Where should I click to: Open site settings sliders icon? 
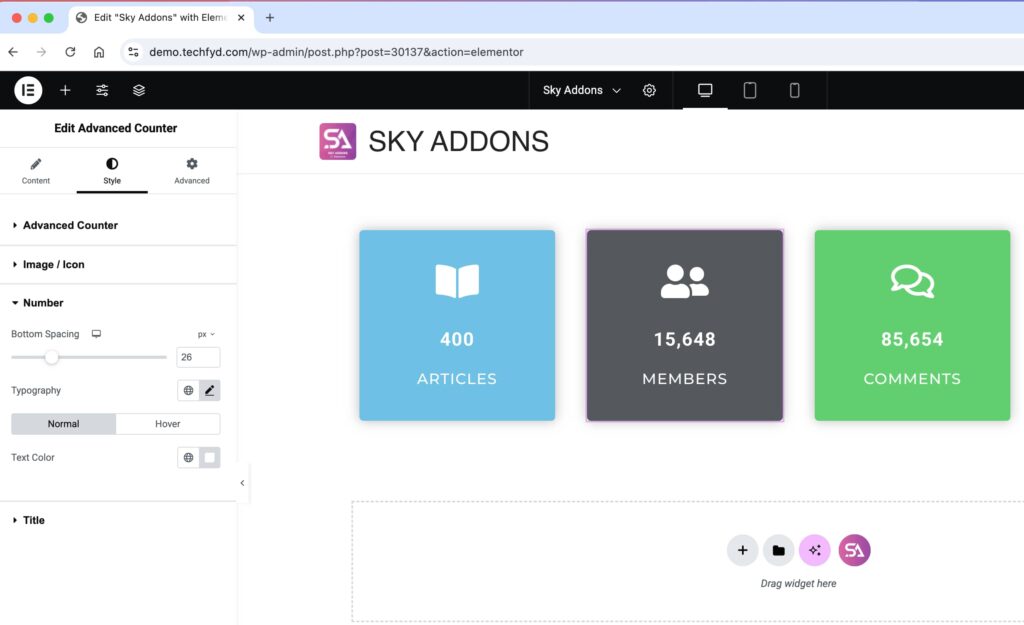coord(102,90)
